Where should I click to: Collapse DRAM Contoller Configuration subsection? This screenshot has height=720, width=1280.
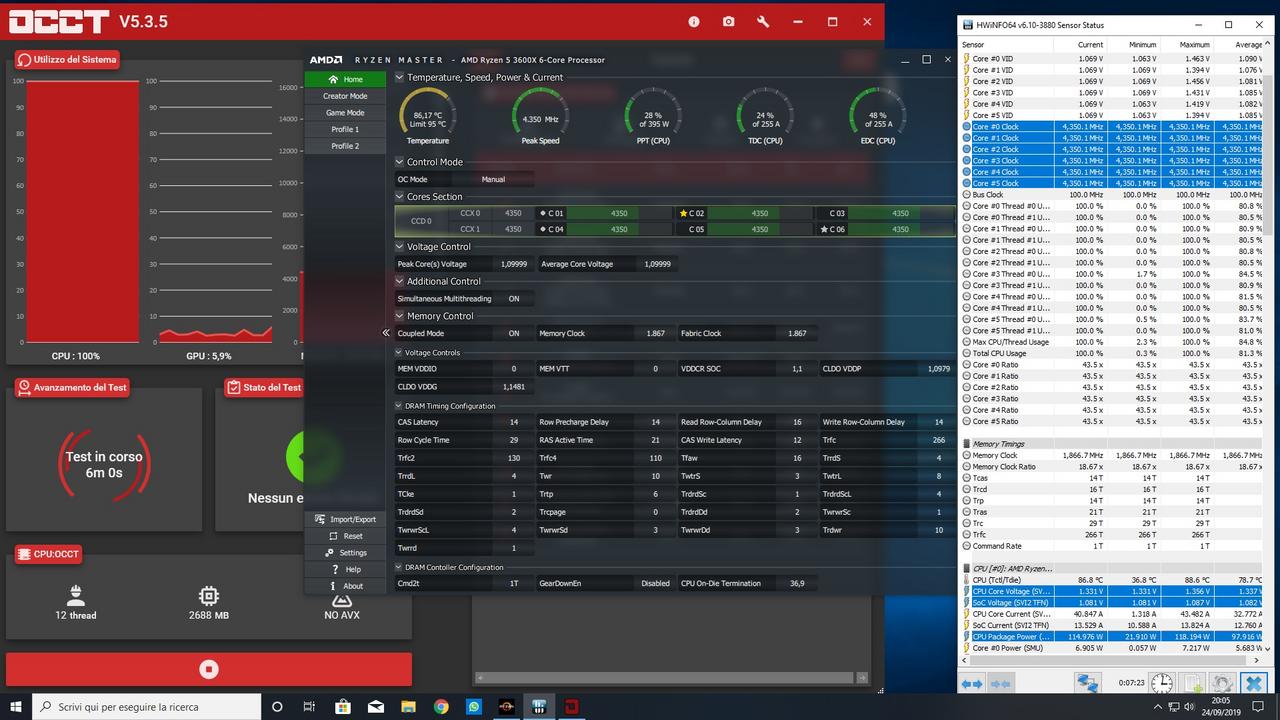click(x=400, y=567)
